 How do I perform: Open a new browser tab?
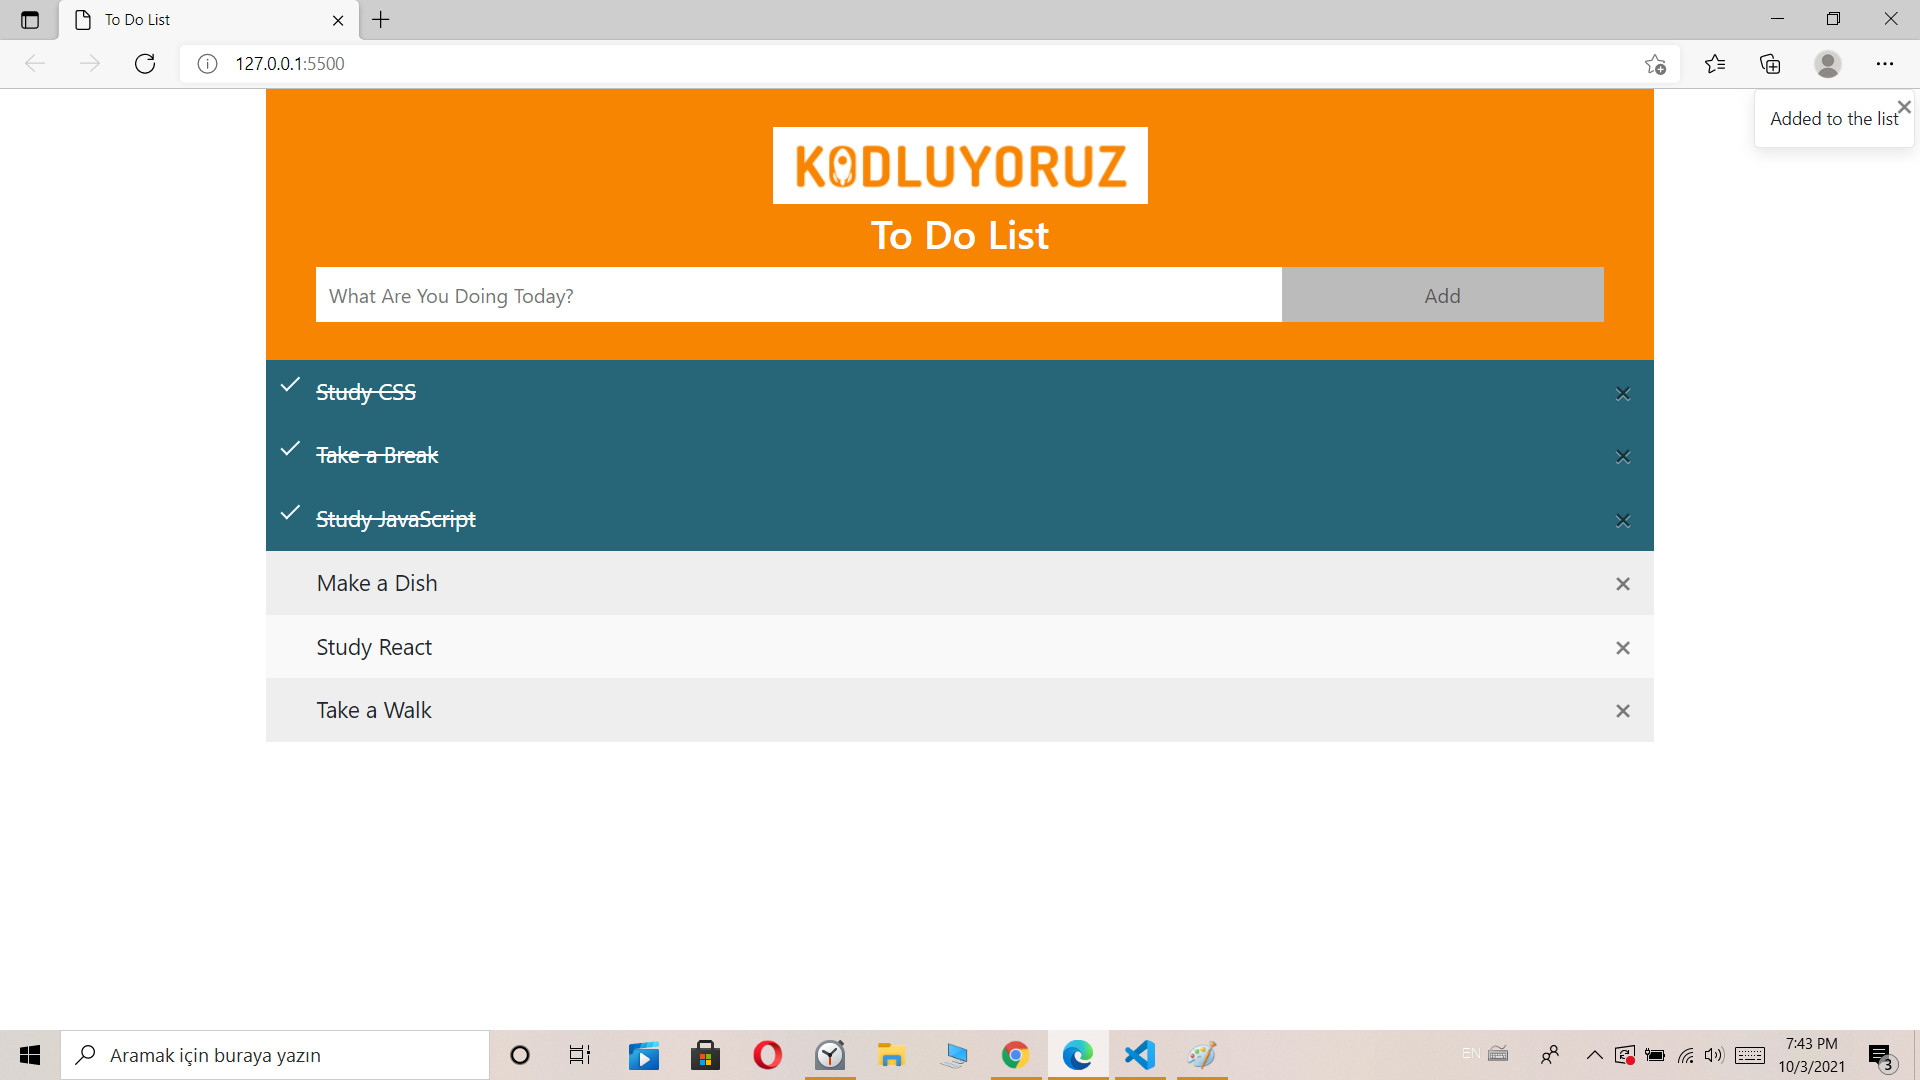click(x=381, y=20)
